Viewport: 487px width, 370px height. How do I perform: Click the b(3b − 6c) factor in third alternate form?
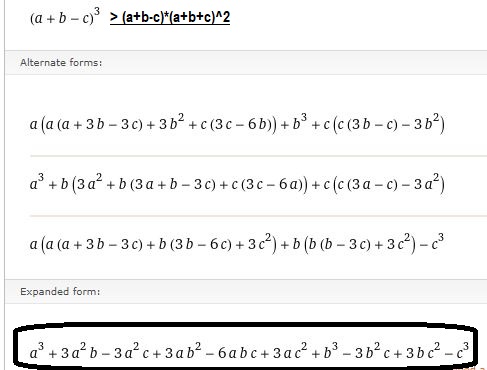(195, 244)
